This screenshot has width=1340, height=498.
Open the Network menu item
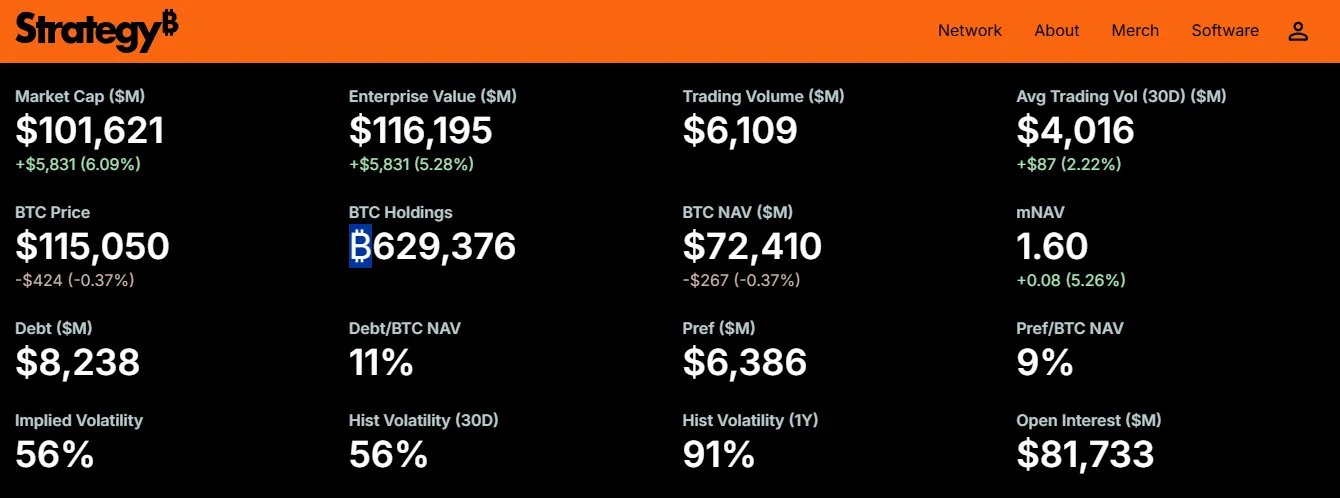pos(969,31)
